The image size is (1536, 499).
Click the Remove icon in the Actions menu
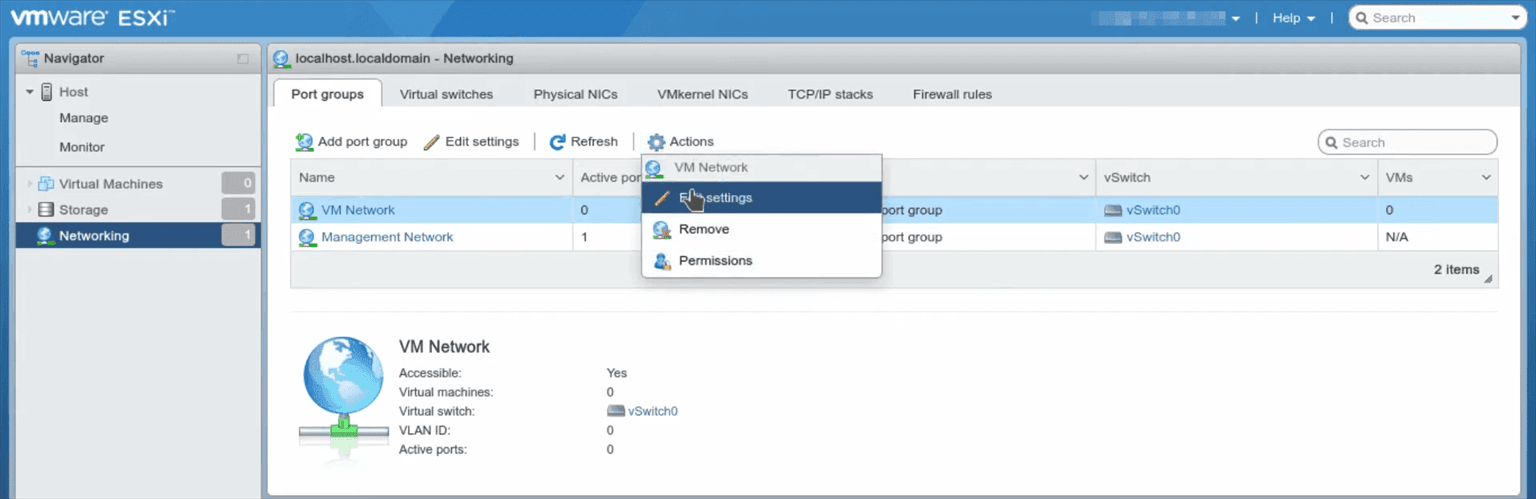662,230
